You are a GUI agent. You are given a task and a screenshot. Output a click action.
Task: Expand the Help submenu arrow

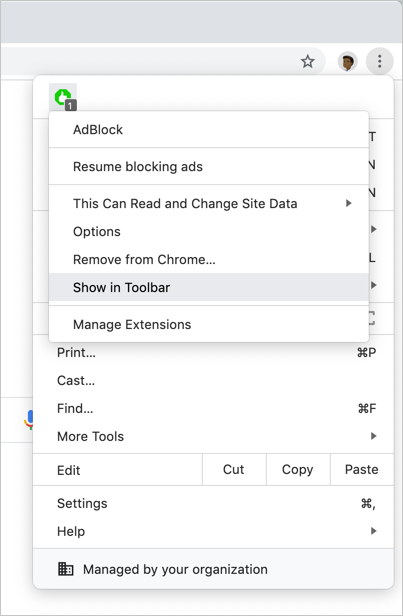(x=374, y=531)
